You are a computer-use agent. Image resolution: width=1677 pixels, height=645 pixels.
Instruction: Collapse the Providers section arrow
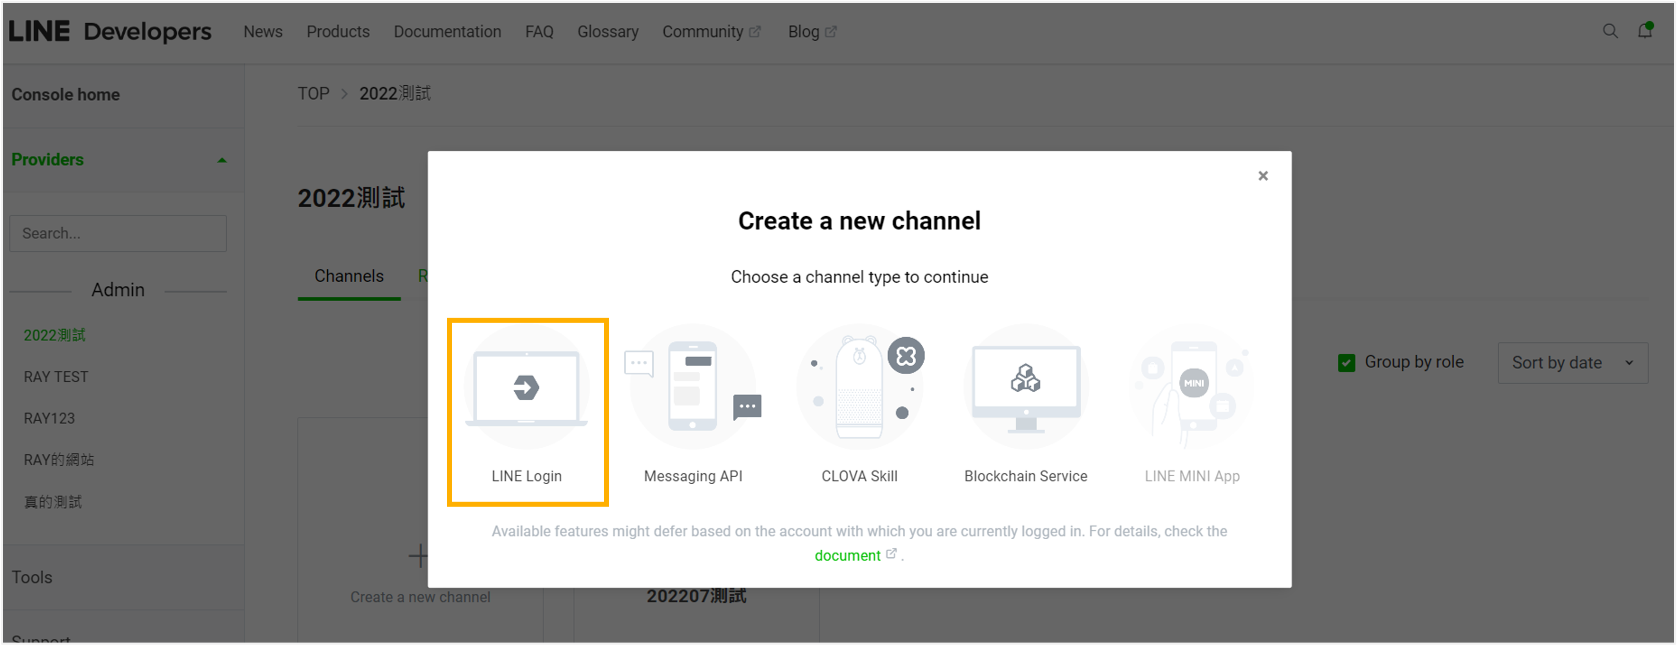(x=222, y=160)
